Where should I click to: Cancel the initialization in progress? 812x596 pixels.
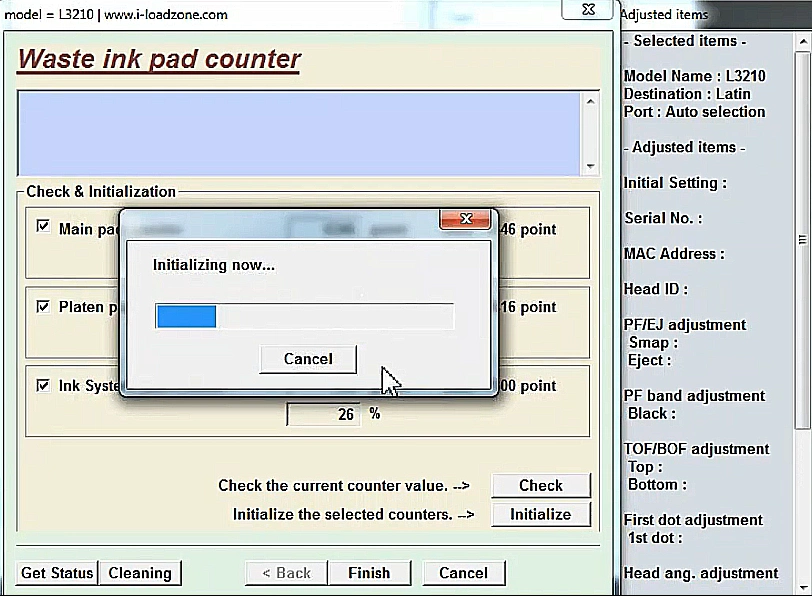pos(307,359)
